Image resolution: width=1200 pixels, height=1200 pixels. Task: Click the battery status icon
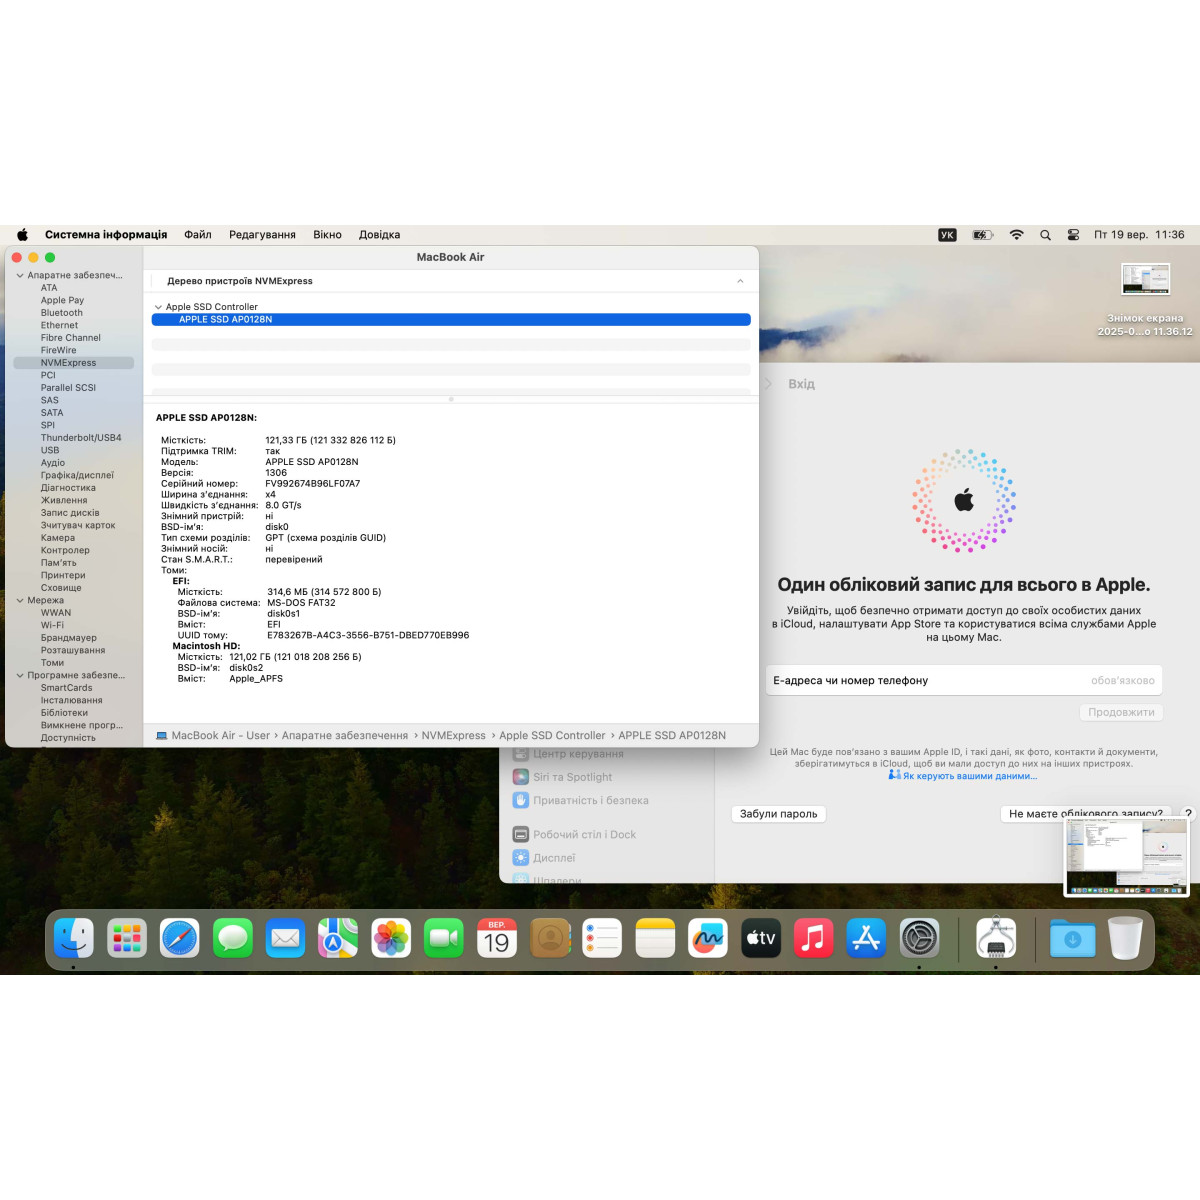pos(983,235)
